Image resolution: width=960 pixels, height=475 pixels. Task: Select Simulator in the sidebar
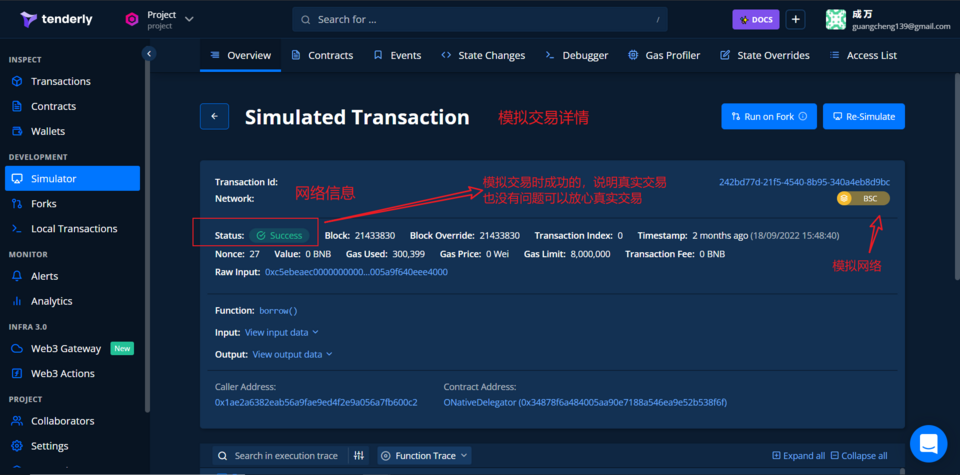[x=72, y=179]
